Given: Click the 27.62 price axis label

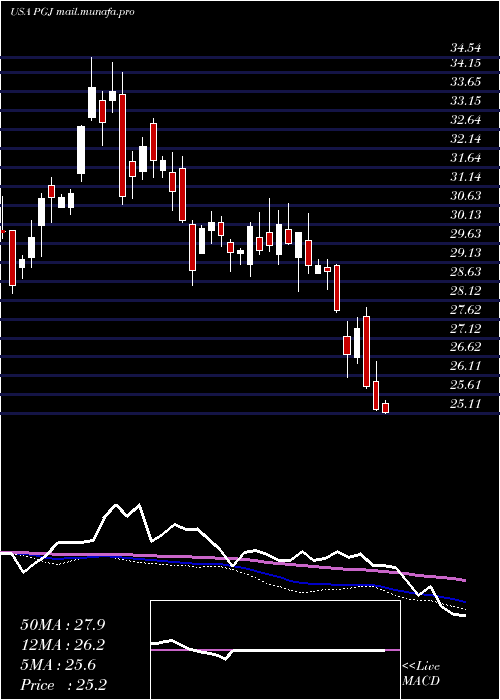Looking at the screenshot, I should 465,309.
